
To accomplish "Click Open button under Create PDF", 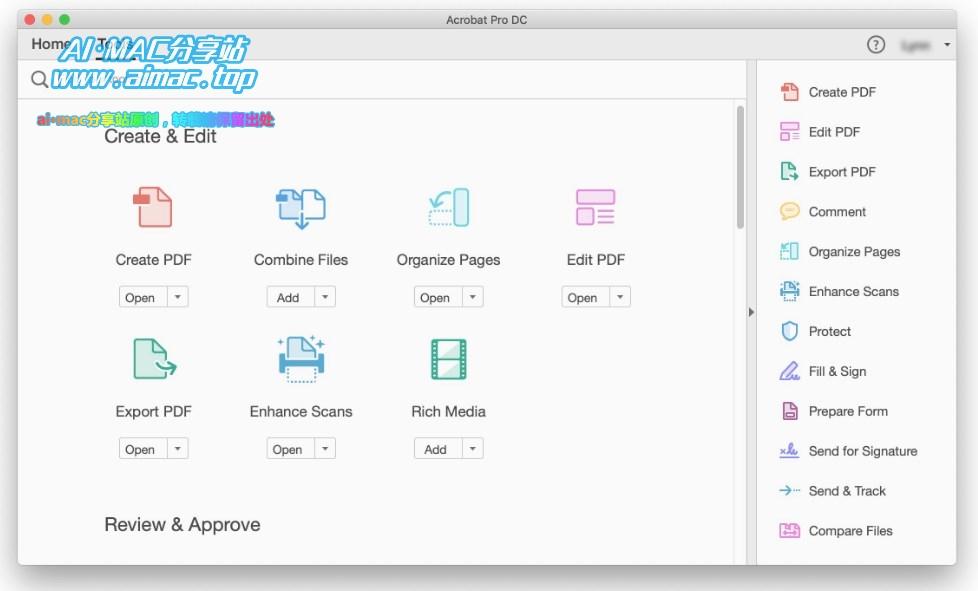I will (143, 297).
